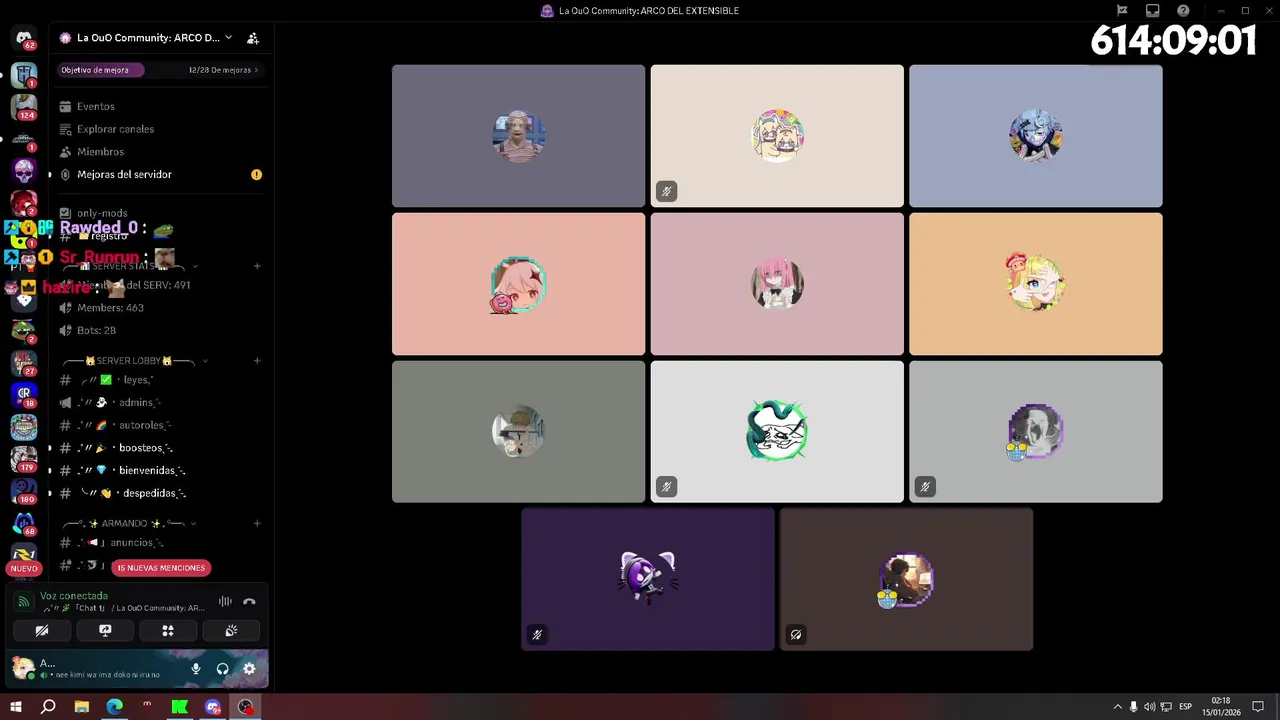Click the NUEVO servers pill

coord(24,568)
